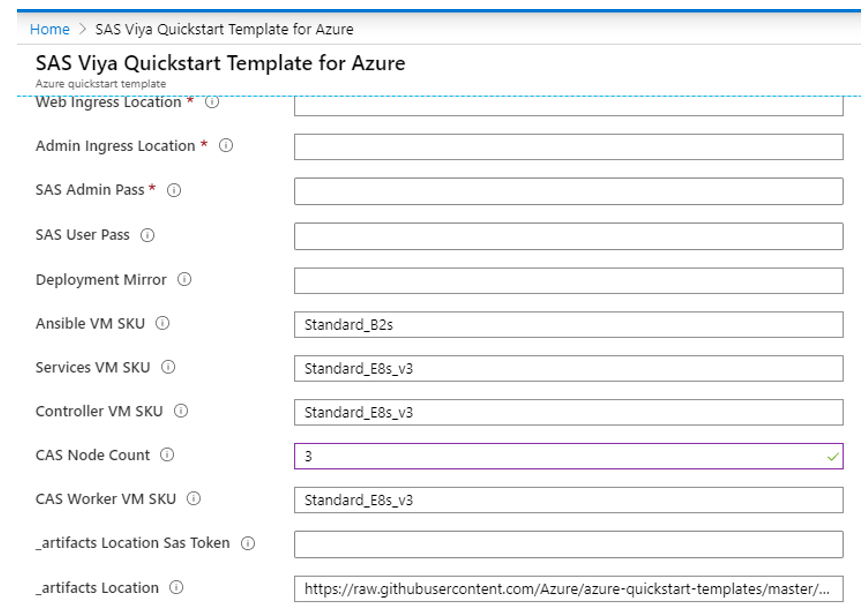Click info icon next to CAS Node Count

click(167, 456)
